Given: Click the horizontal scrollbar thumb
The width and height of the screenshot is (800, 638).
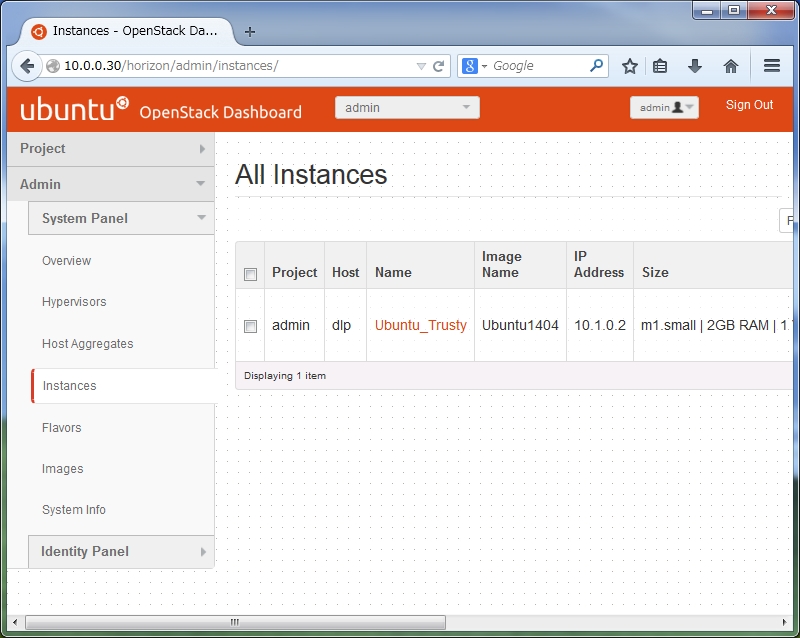Looking at the screenshot, I should pos(235,622).
